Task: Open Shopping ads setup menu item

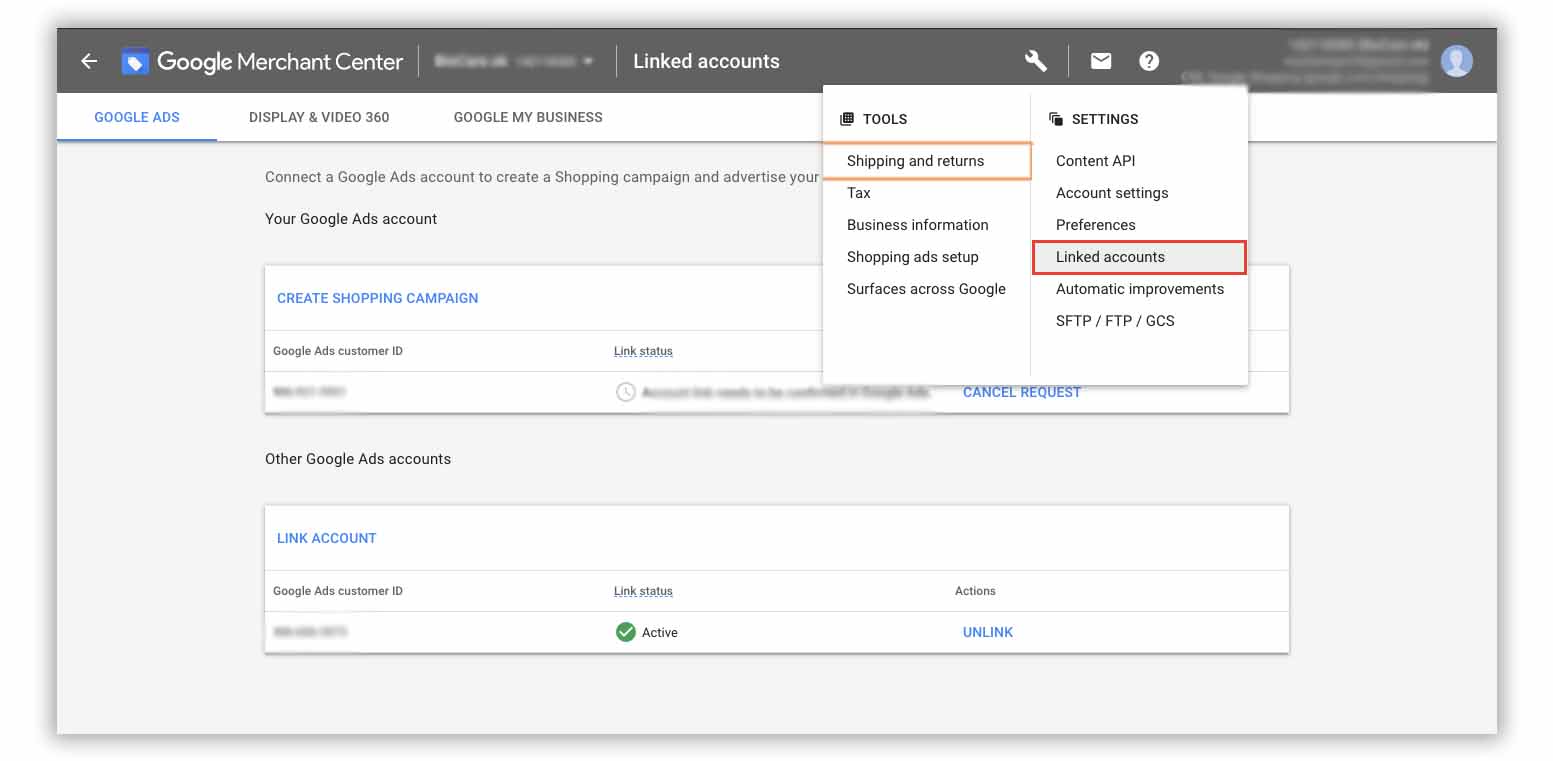Action: click(x=913, y=257)
